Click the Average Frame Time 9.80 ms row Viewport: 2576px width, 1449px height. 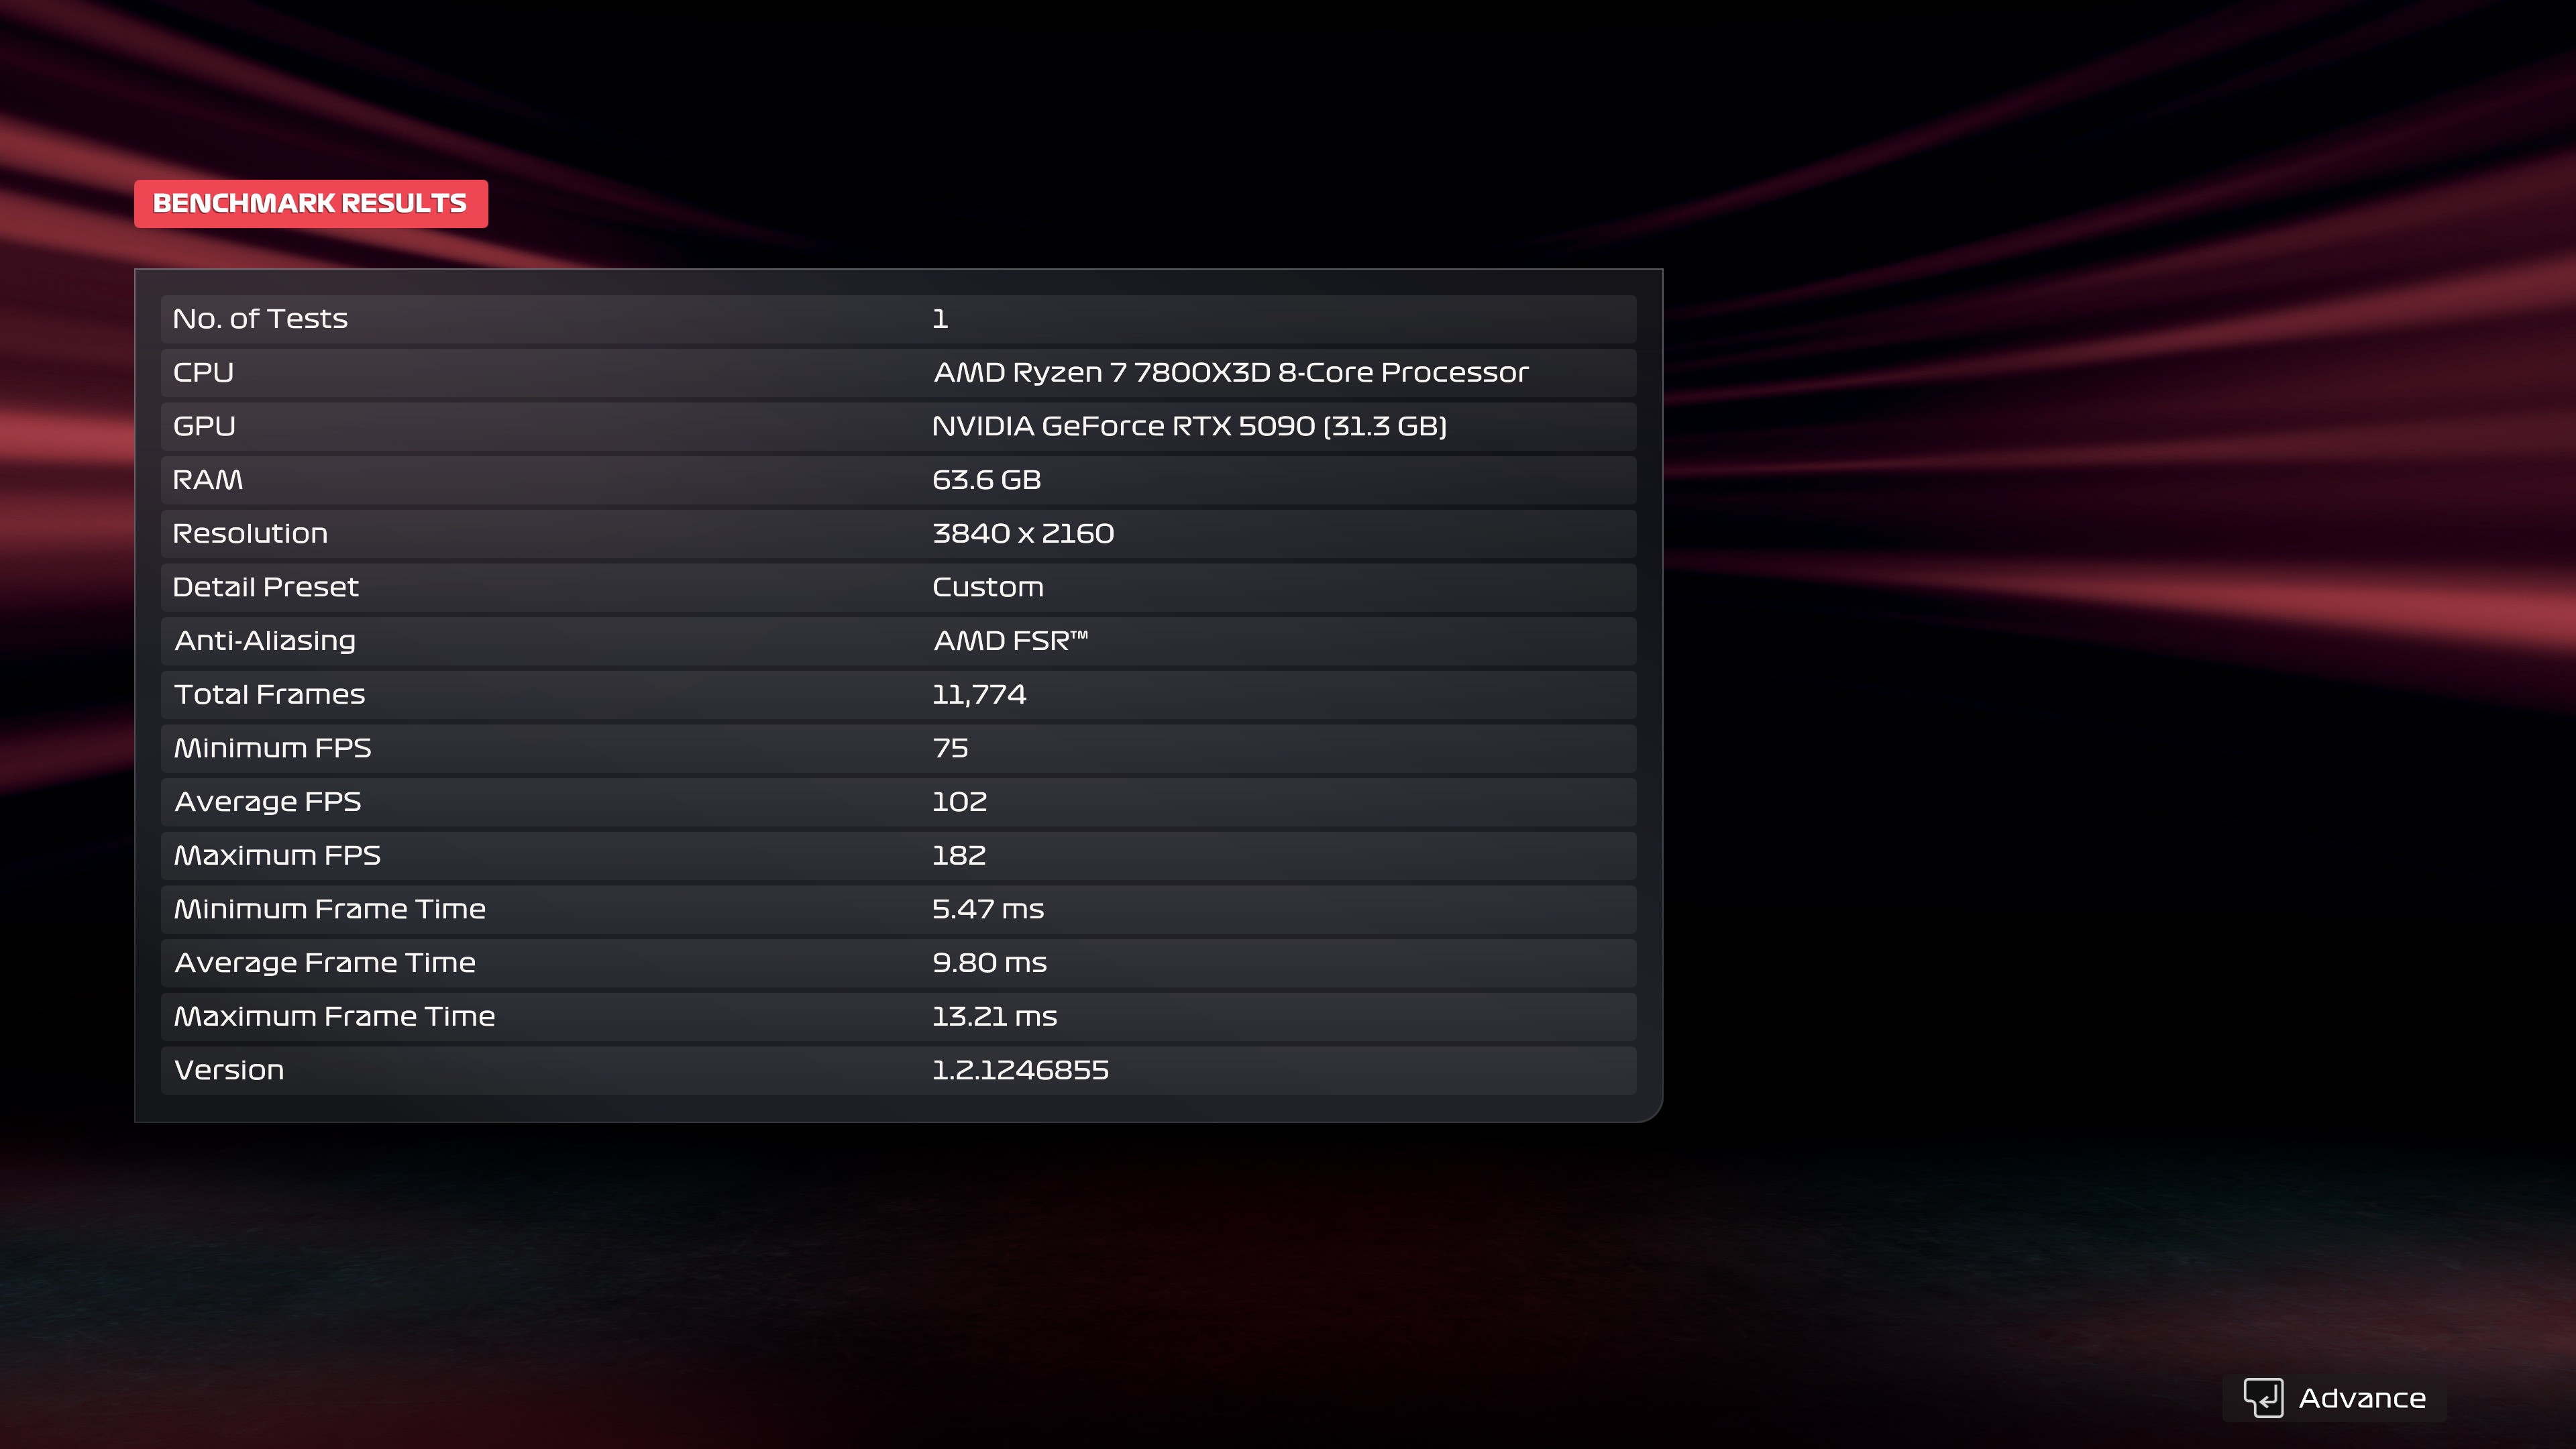[897, 963]
